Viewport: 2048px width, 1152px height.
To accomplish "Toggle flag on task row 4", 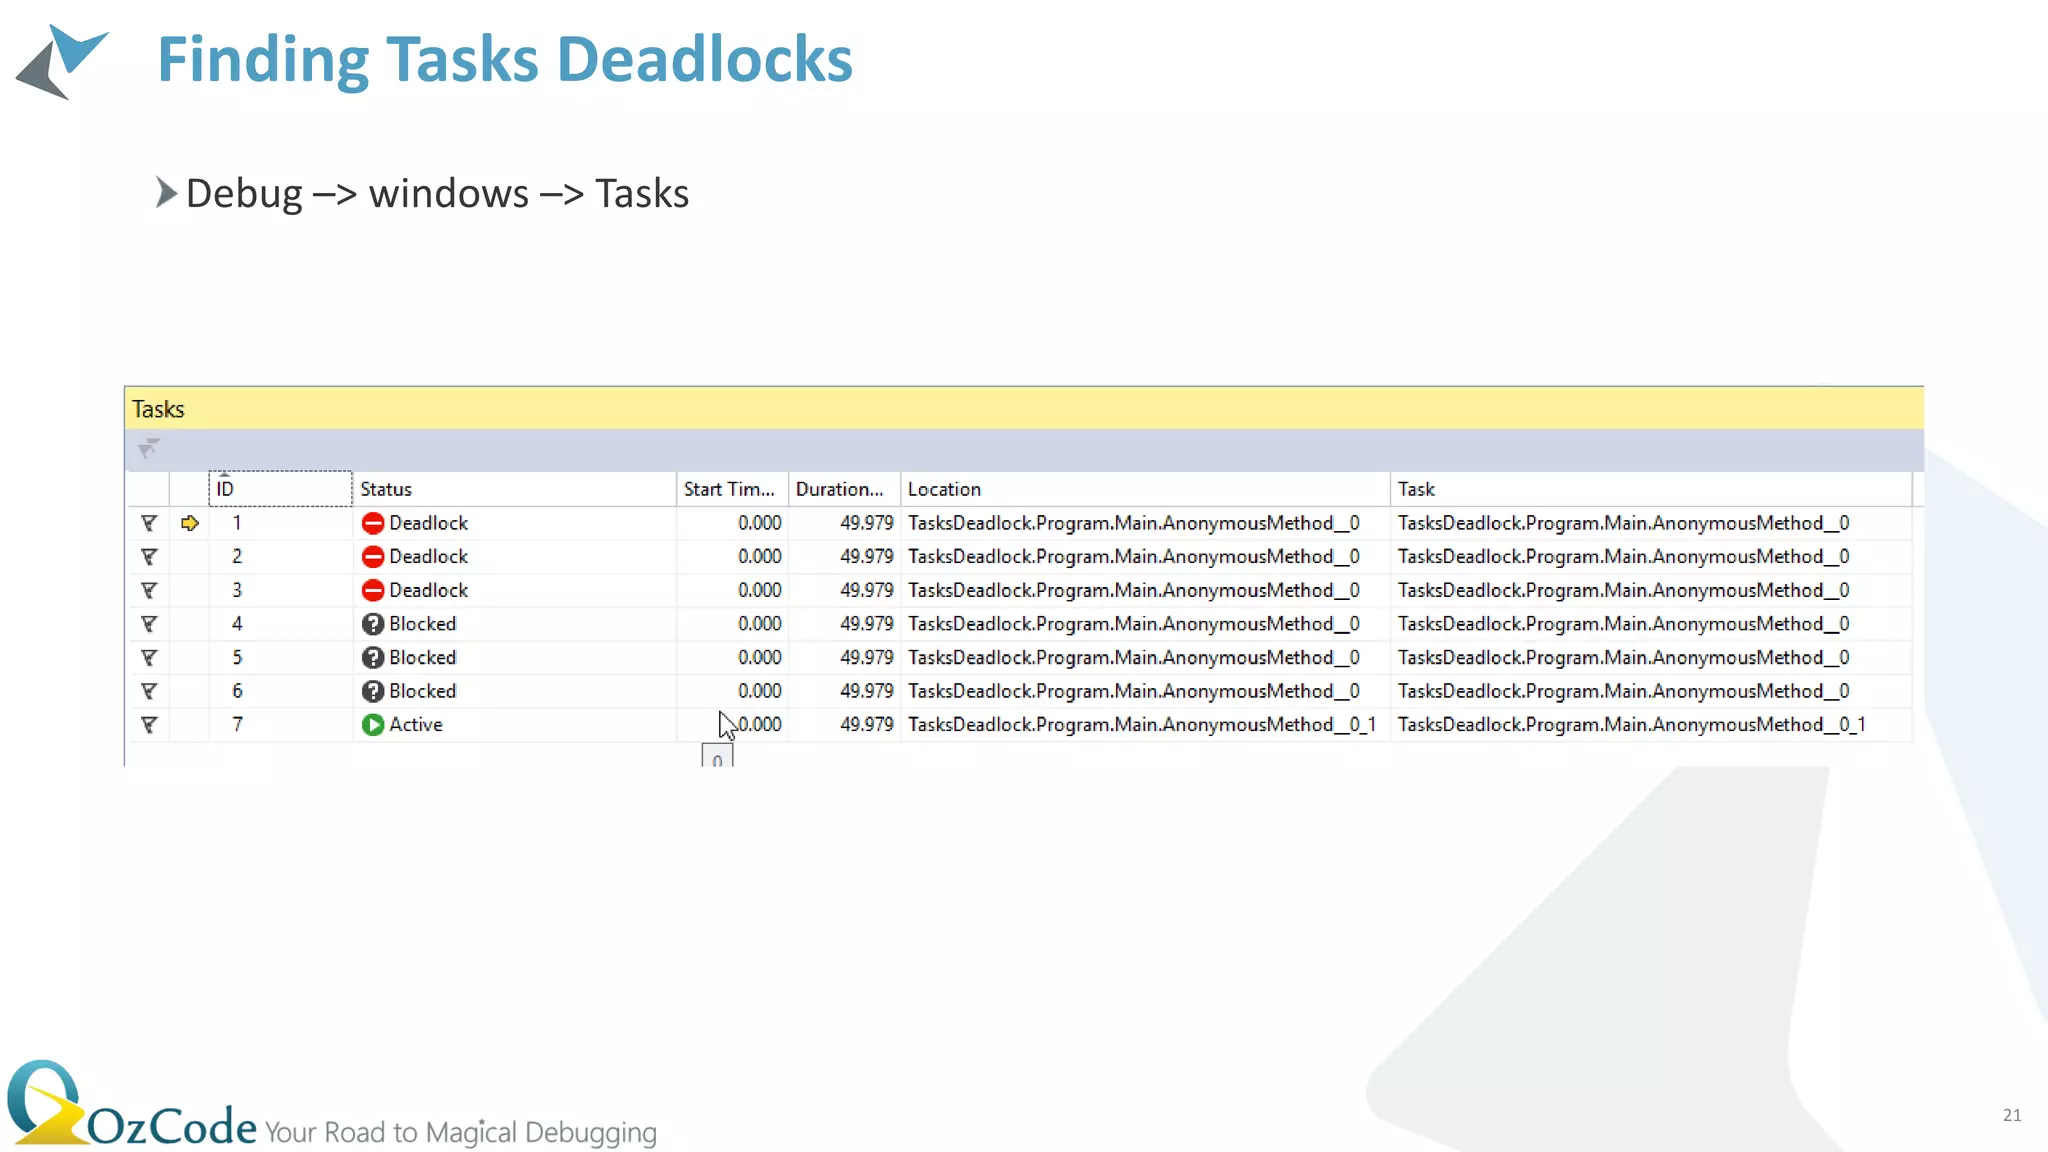I will [x=149, y=624].
